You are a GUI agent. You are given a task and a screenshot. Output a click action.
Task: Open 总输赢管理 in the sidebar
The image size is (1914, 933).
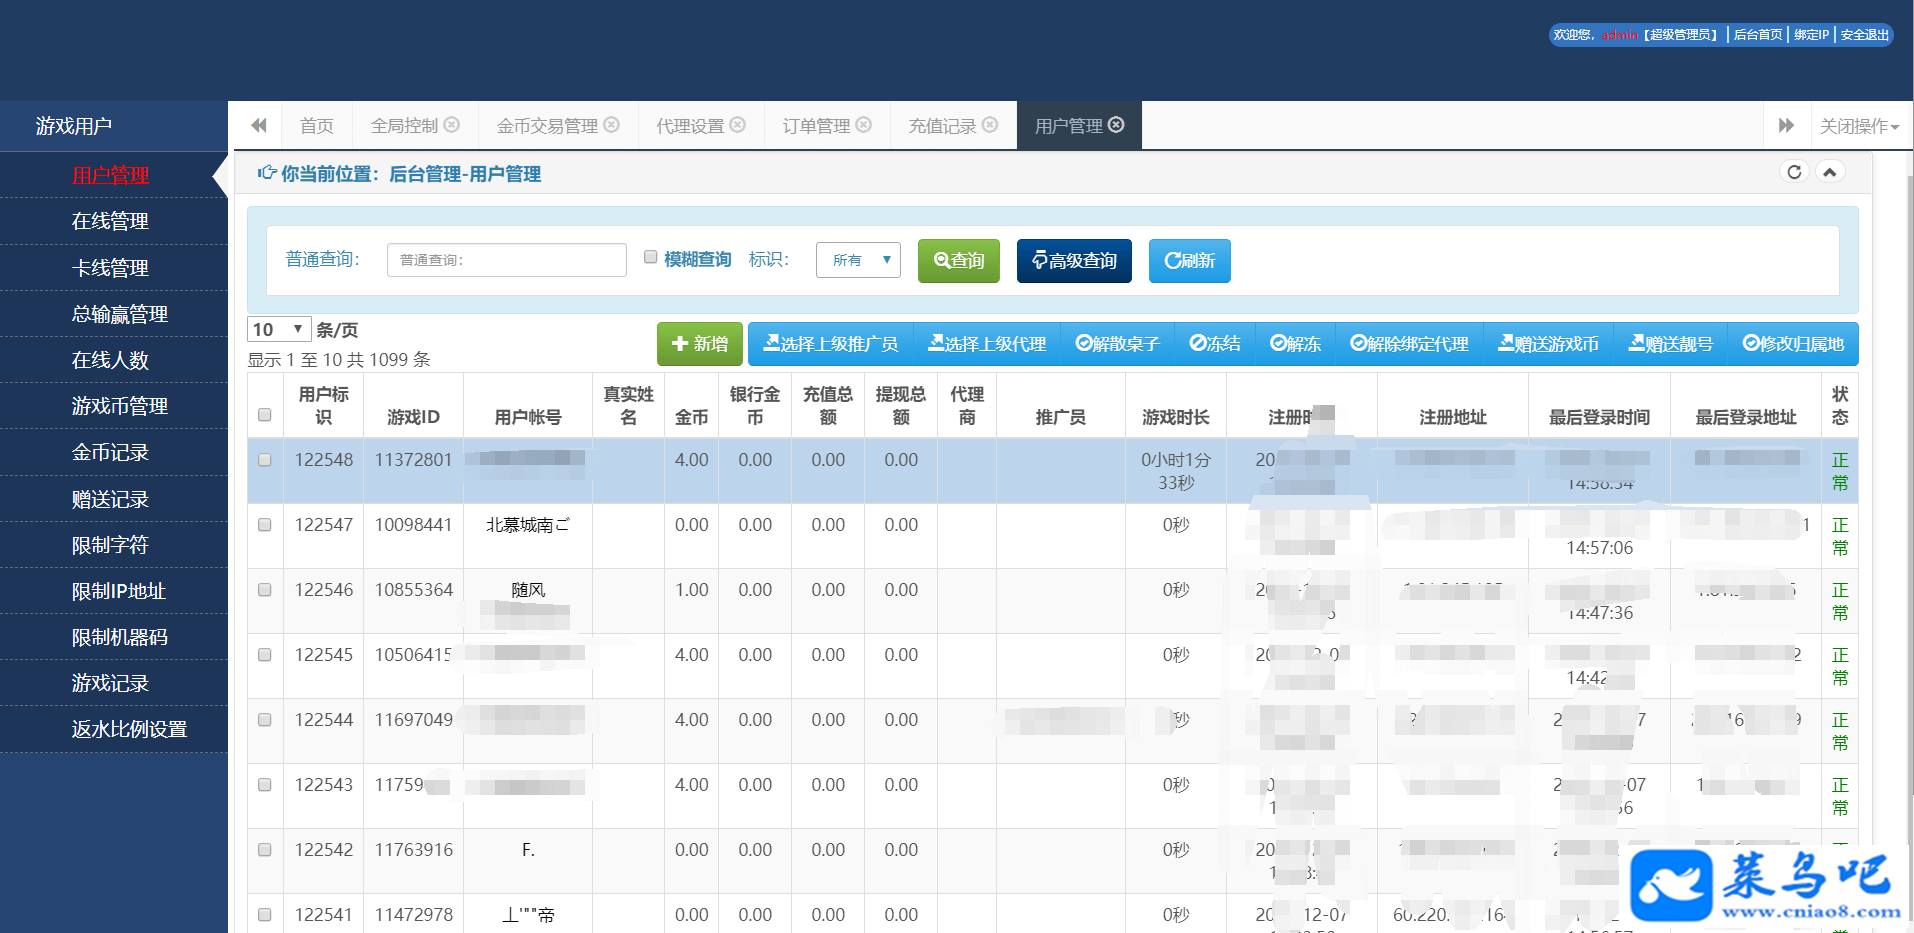click(114, 314)
